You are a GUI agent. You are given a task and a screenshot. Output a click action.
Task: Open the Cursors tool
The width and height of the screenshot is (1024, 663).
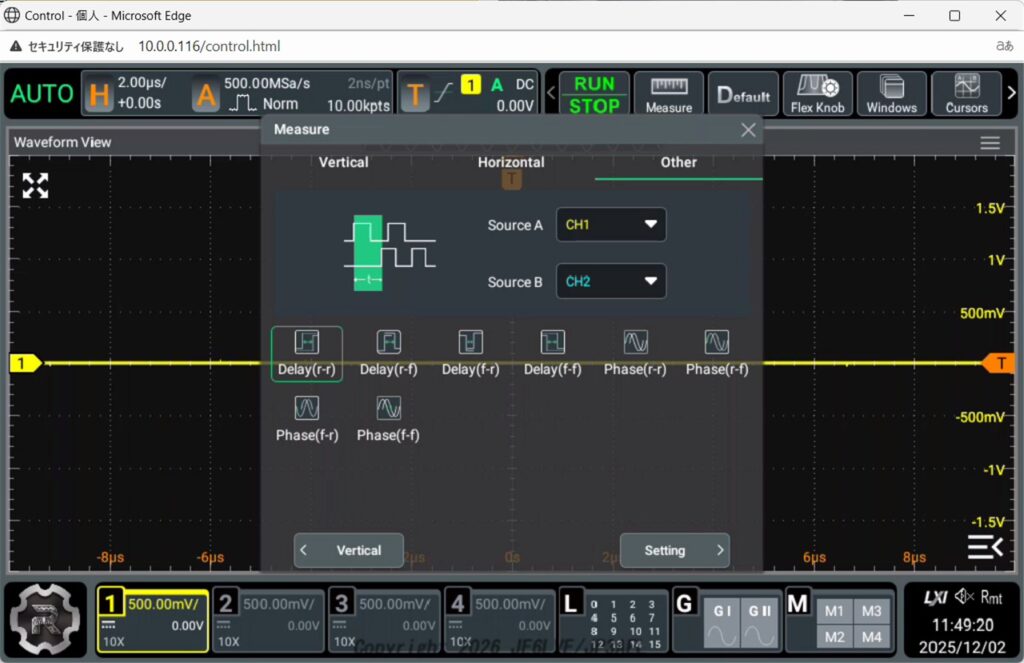pyautogui.click(x=966, y=94)
